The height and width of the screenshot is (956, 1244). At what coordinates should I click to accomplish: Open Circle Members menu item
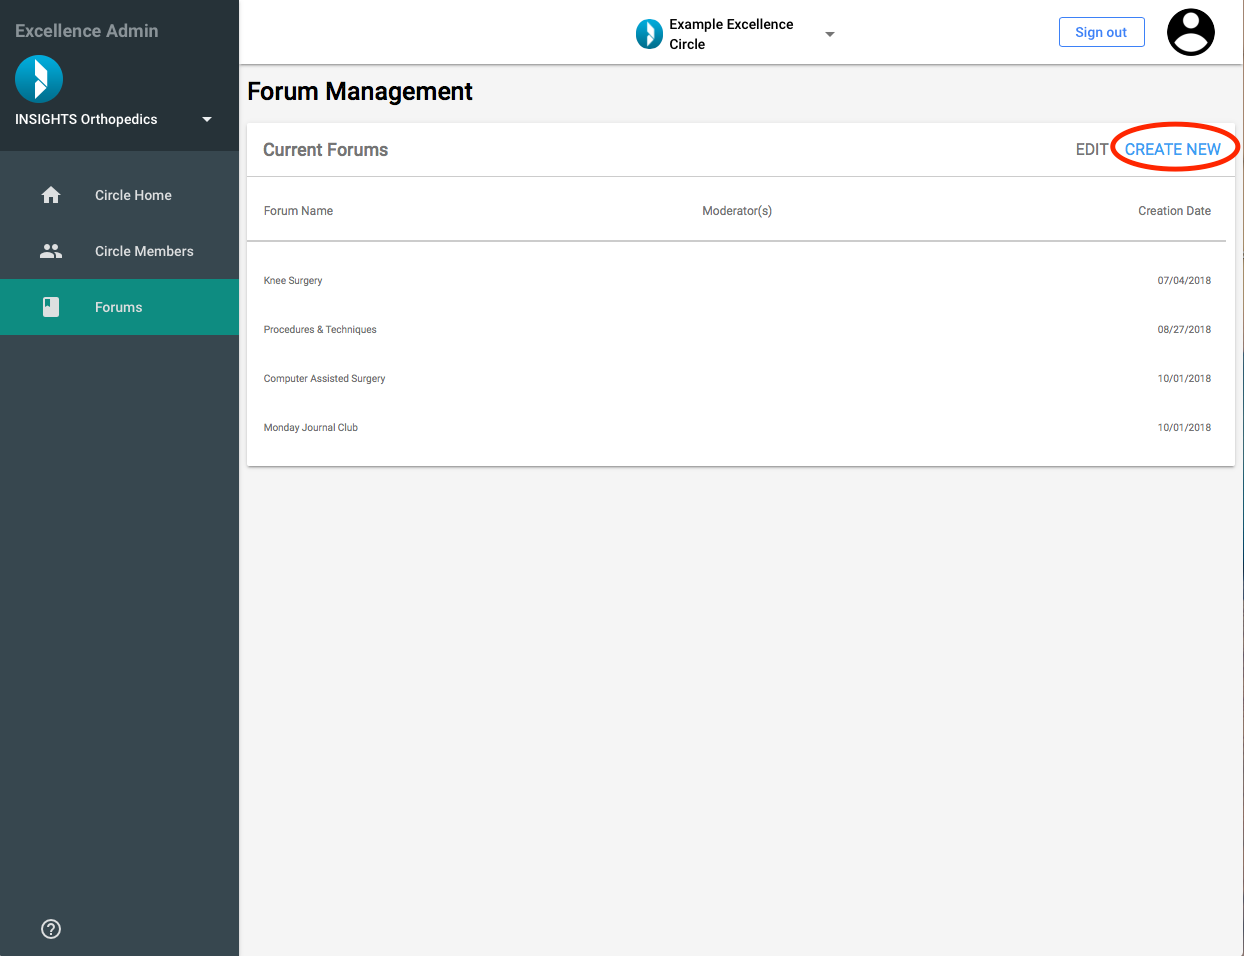[x=120, y=251]
